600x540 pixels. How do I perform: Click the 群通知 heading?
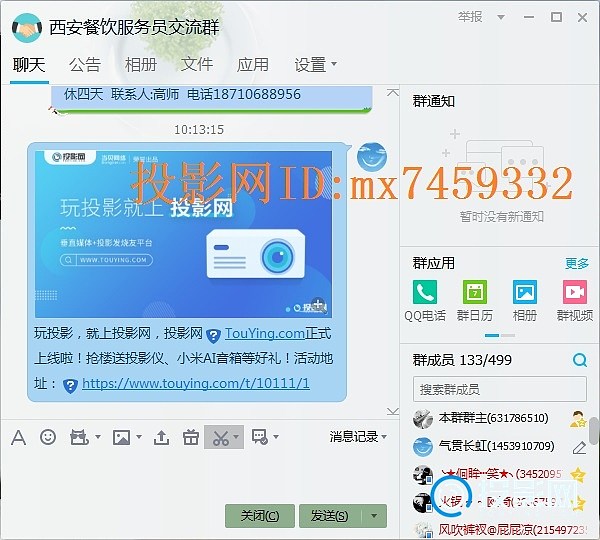[x=434, y=101]
